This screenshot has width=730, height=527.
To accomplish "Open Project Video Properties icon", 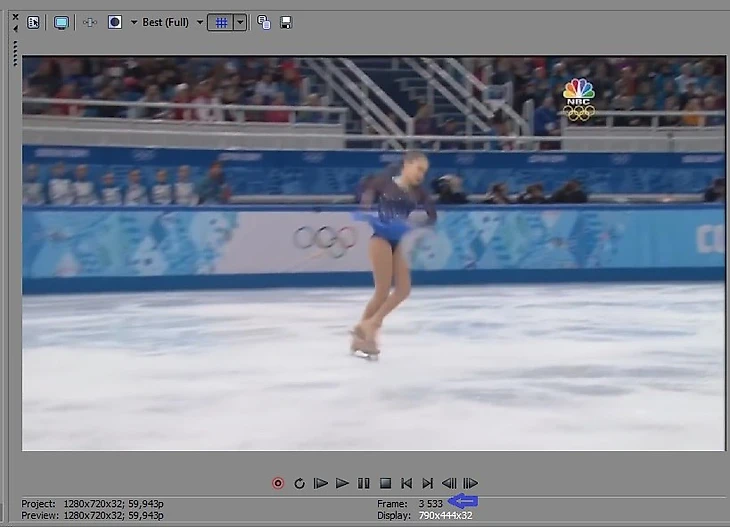I will (33, 22).
